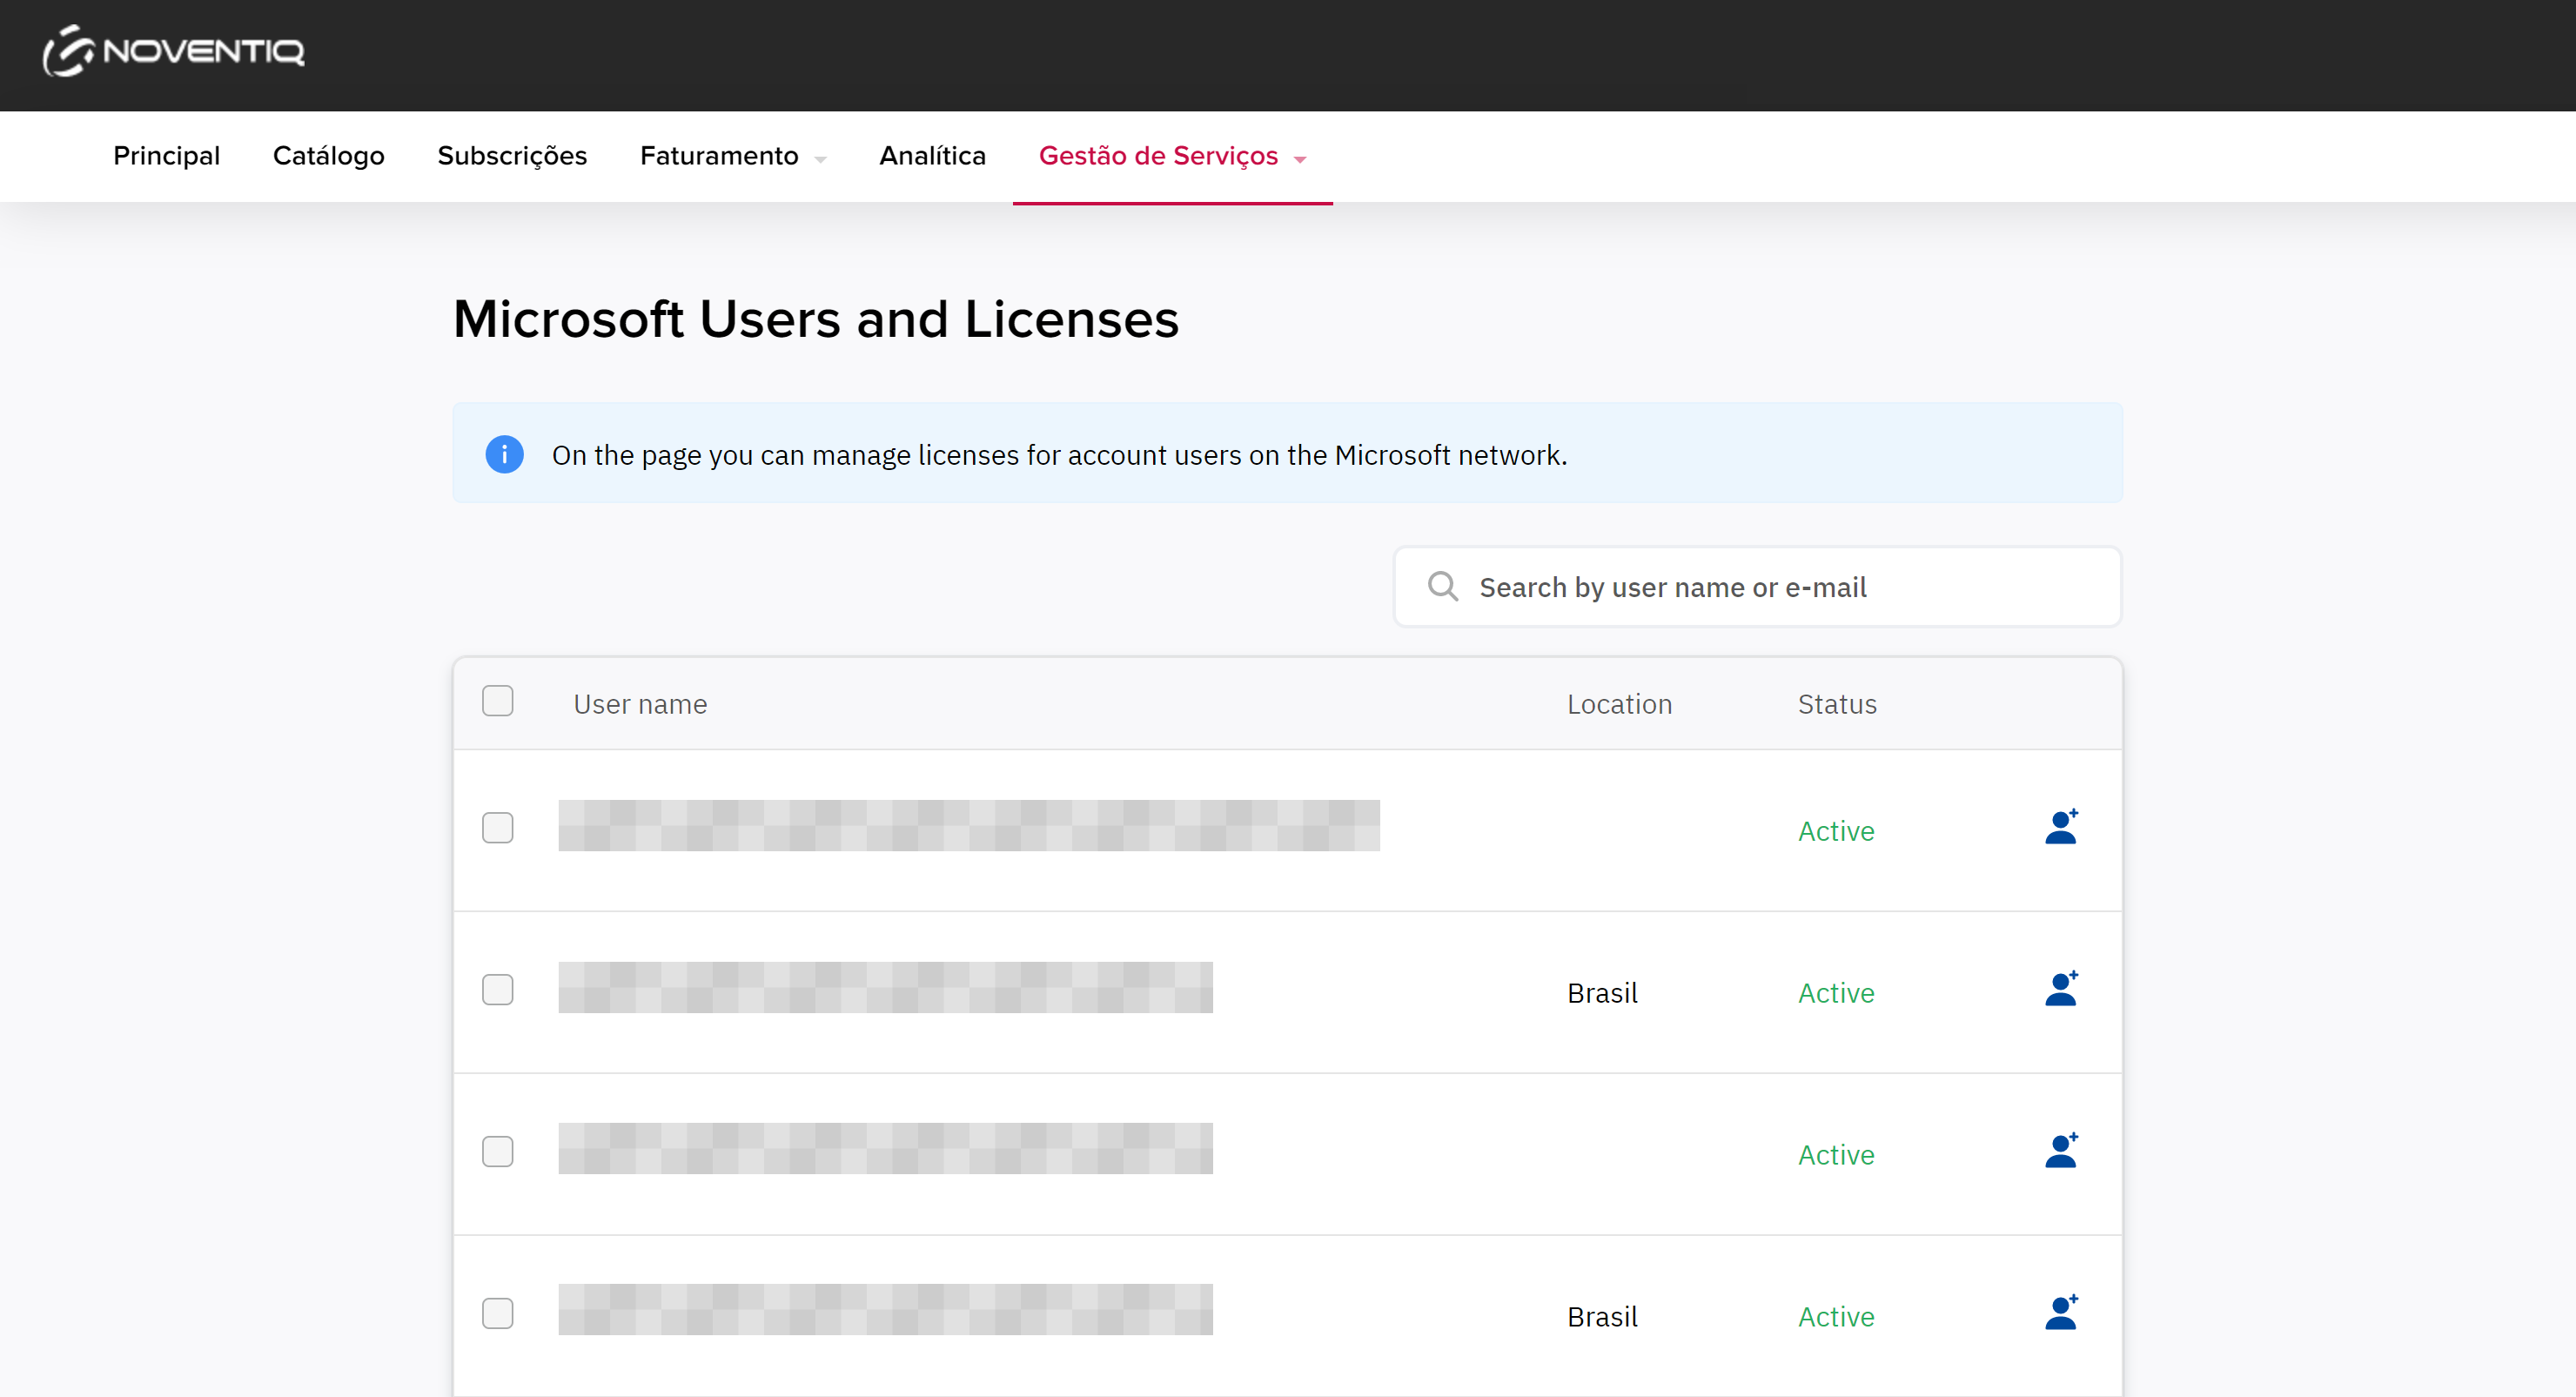Click add-user icon in first row
This screenshot has width=2576, height=1397.
pyautogui.click(x=2060, y=828)
